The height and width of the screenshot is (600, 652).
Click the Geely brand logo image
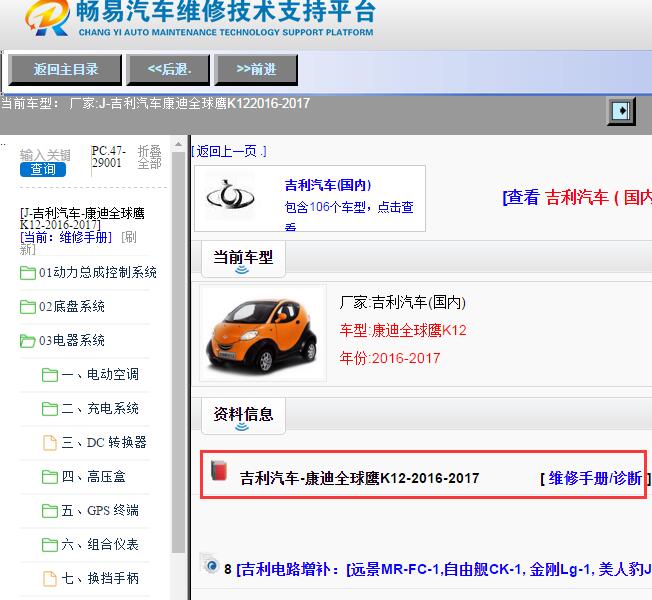click(x=230, y=196)
